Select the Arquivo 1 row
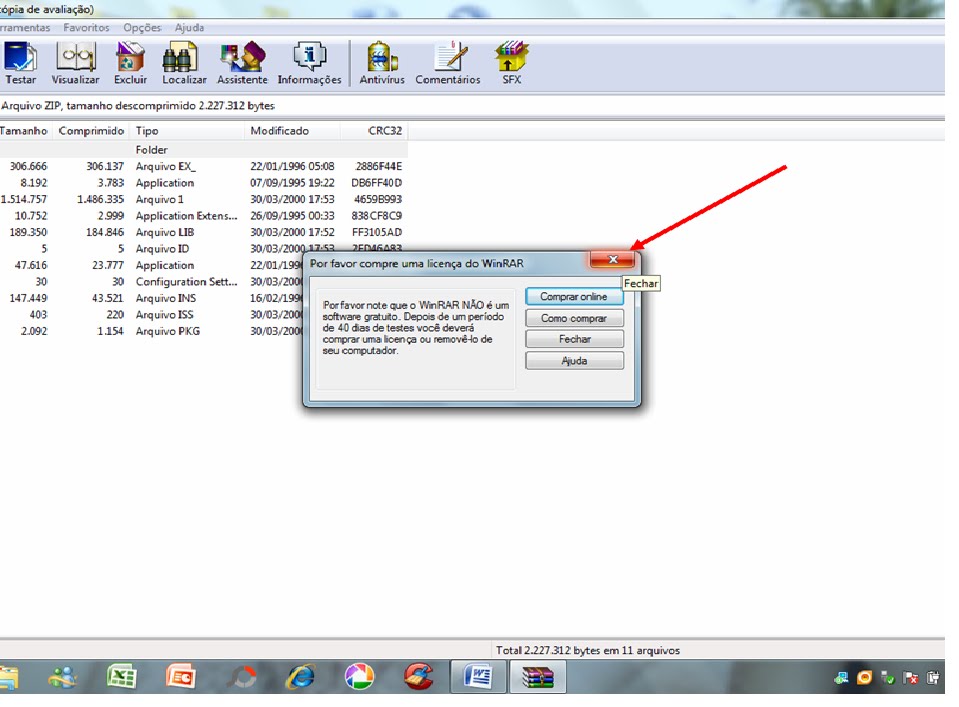This screenshot has width=959, height=707. click(x=204, y=199)
